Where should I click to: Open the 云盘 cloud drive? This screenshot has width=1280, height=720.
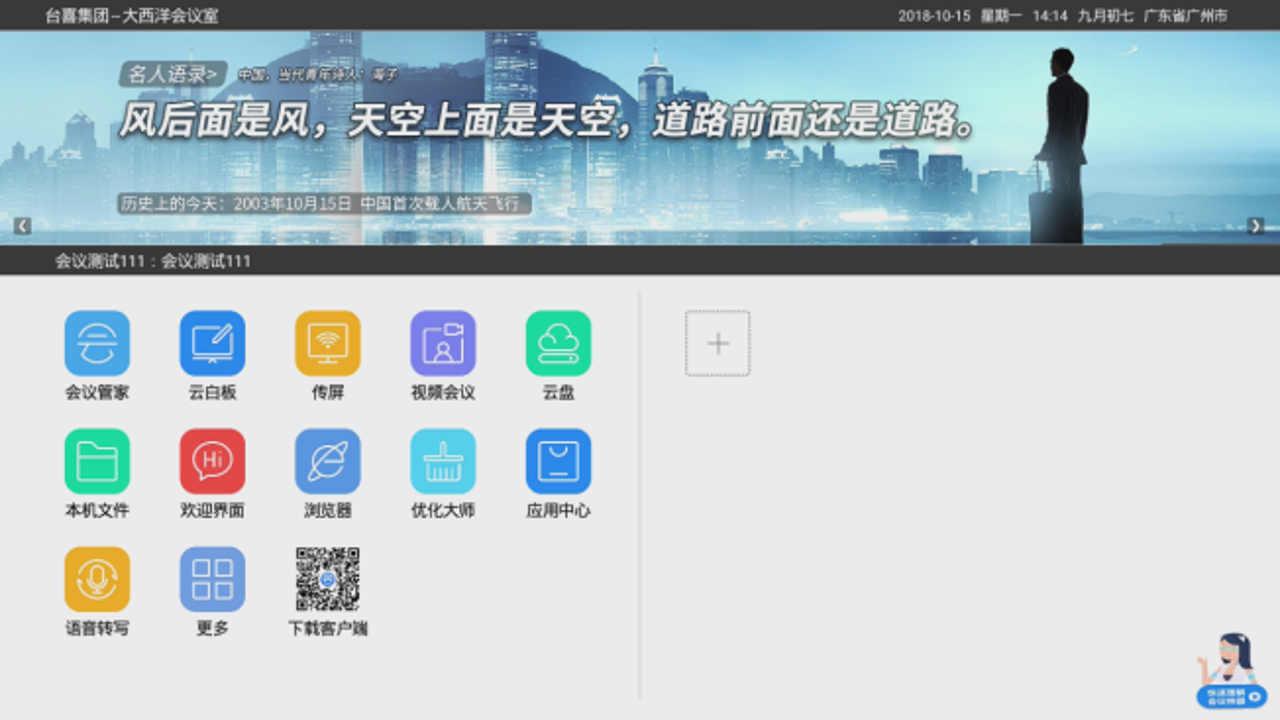click(558, 343)
